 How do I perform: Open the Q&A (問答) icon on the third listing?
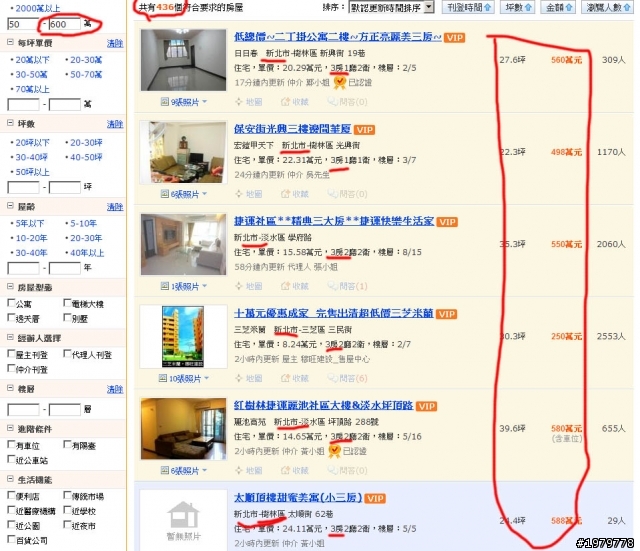pyautogui.click(x=333, y=286)
